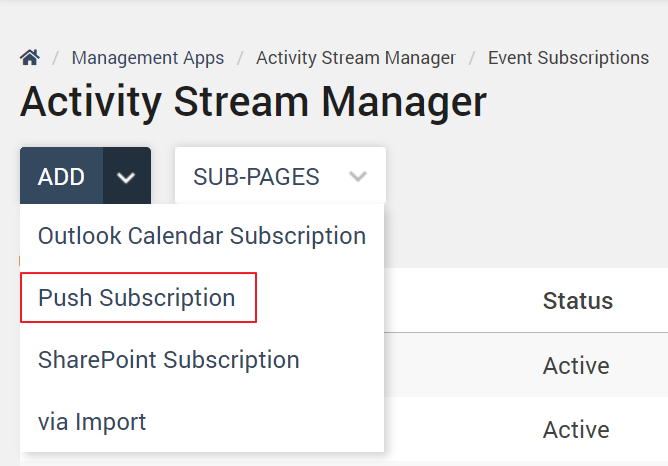Click Active status in first row
This screenshot has height=466, width=668.
pyautogui.click(x=576, y=366)
